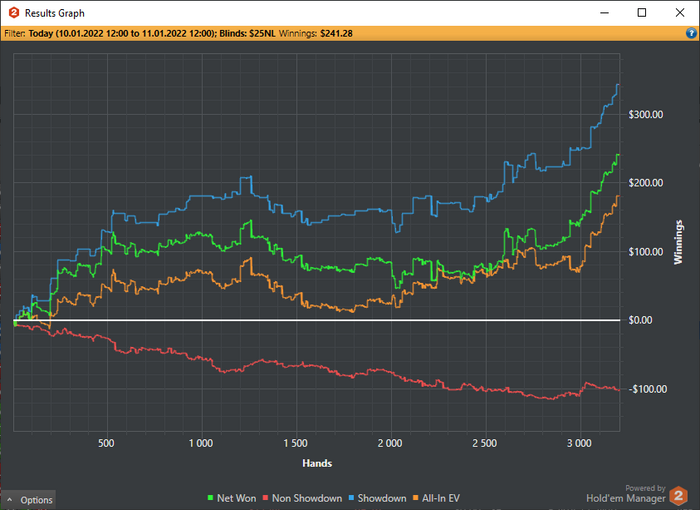Click the red Non Showdown color swatch

(x=266, y=498)
